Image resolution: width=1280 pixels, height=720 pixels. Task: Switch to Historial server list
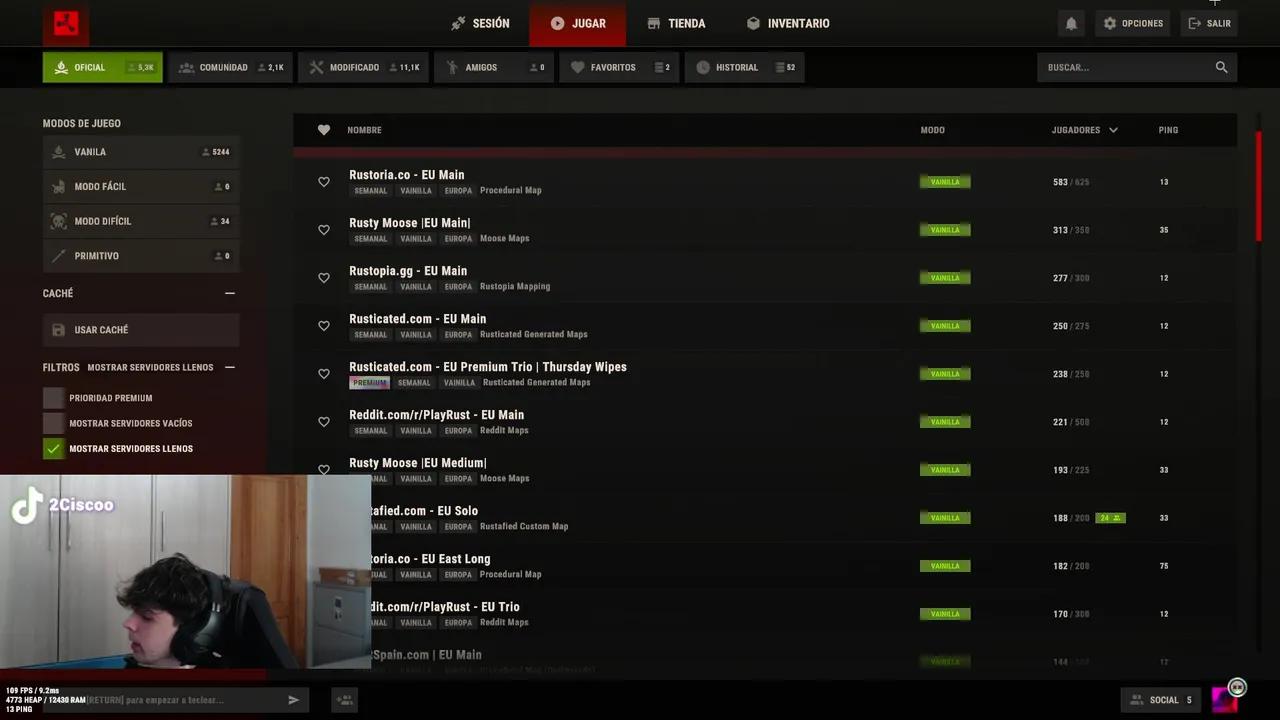[745, 67]
